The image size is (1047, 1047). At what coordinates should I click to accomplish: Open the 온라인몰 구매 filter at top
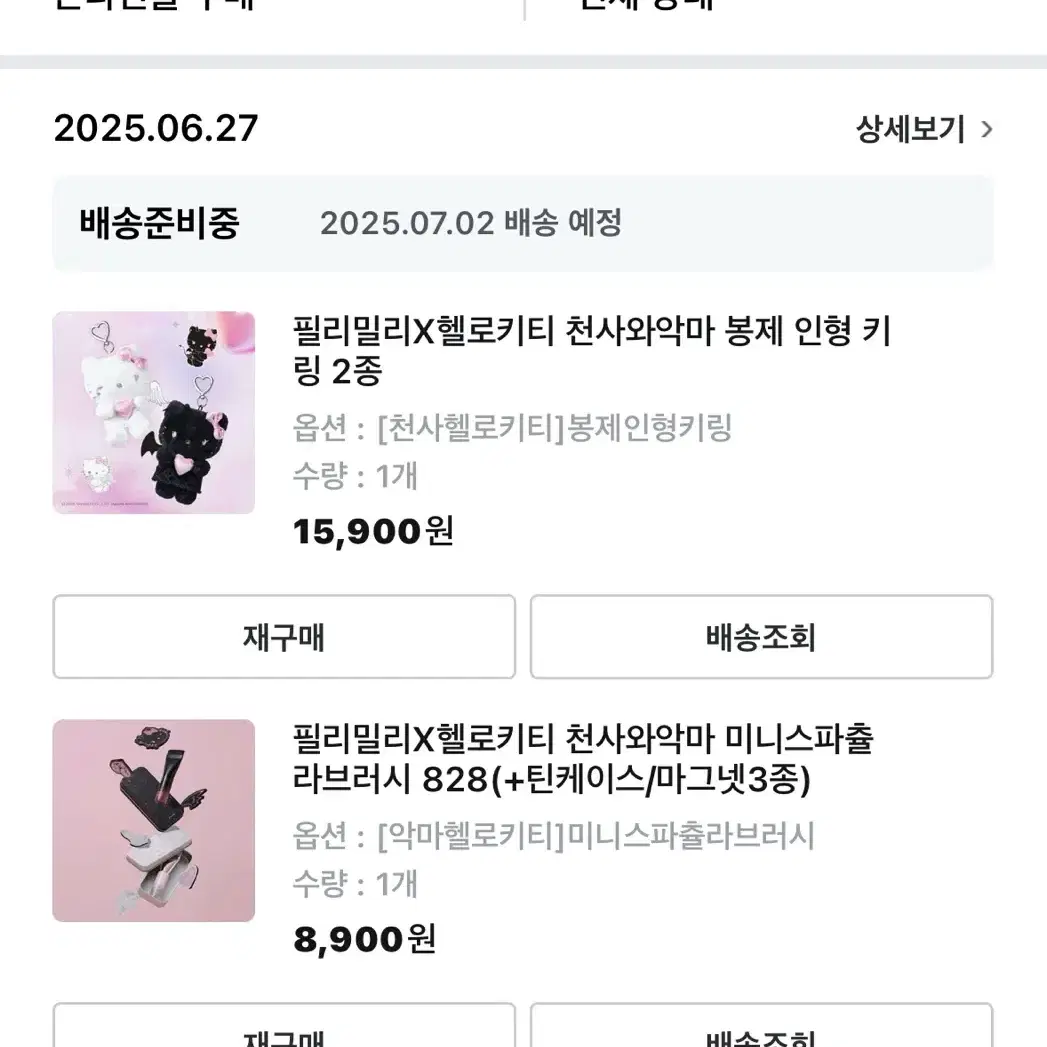coord(155,5)
